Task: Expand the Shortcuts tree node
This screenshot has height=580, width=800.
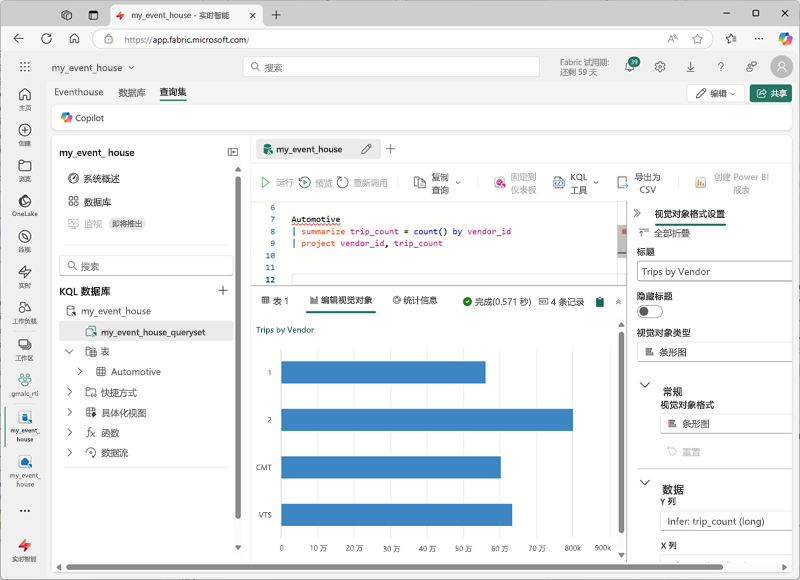Action: [70, 392]
